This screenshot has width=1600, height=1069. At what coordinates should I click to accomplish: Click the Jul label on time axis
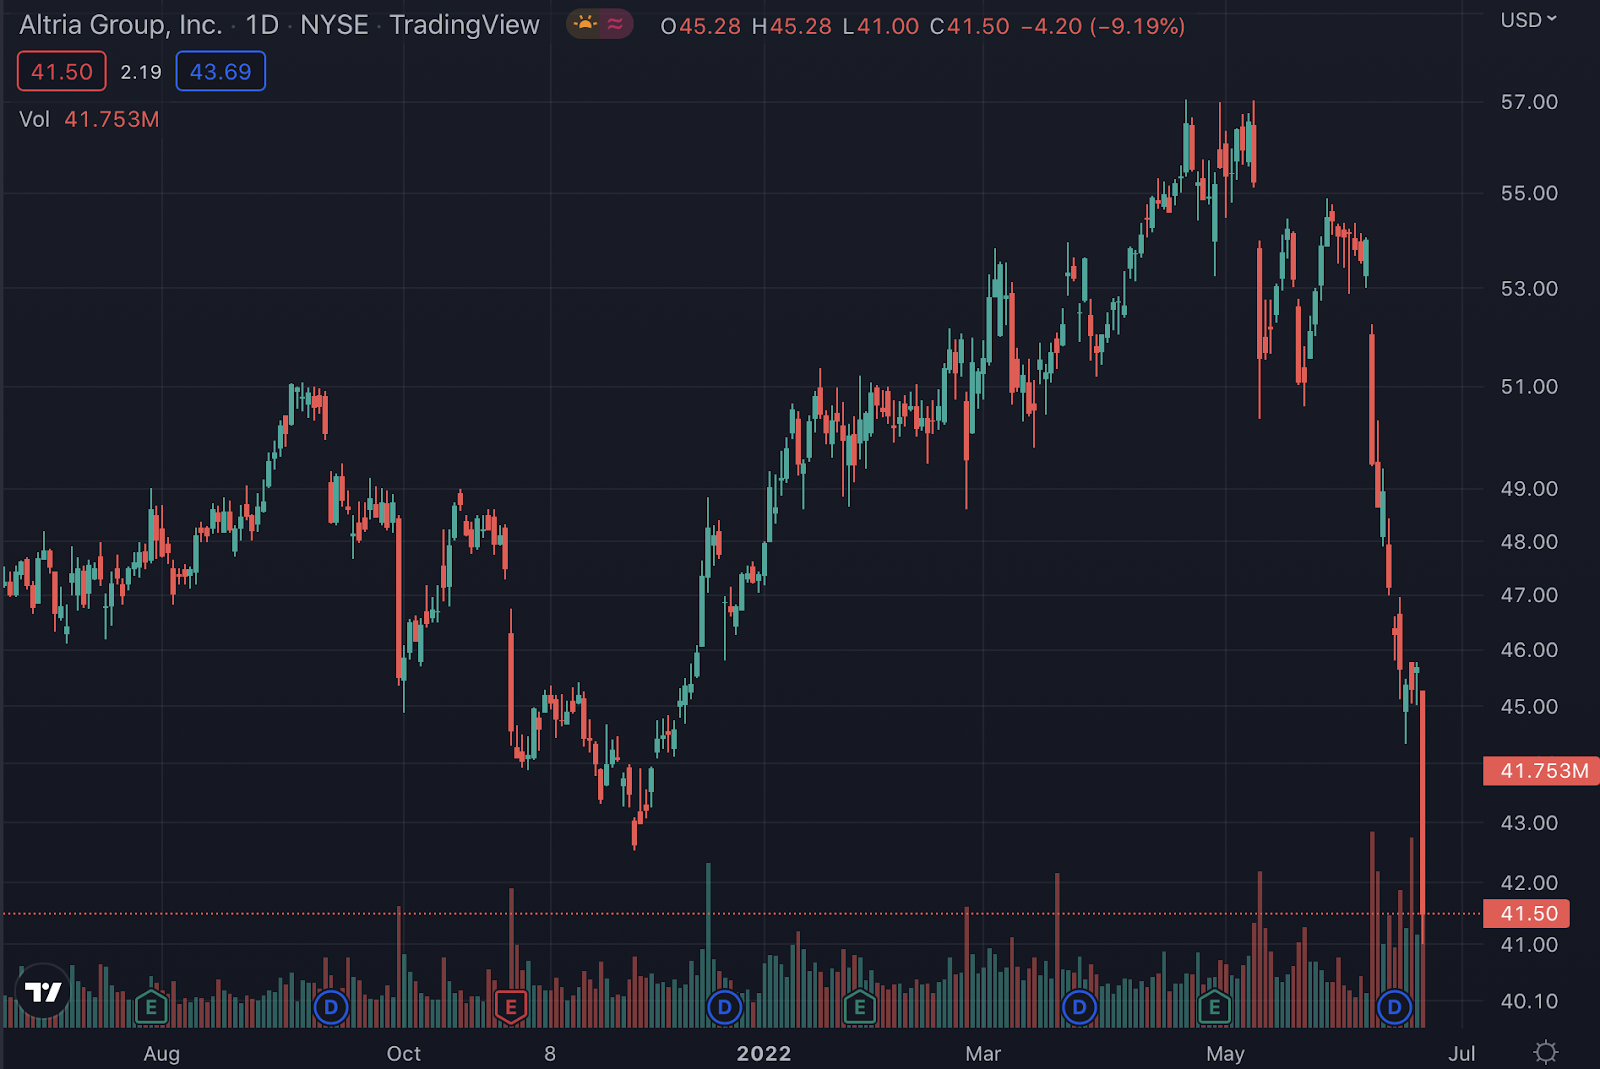tap(1462, 1053)
